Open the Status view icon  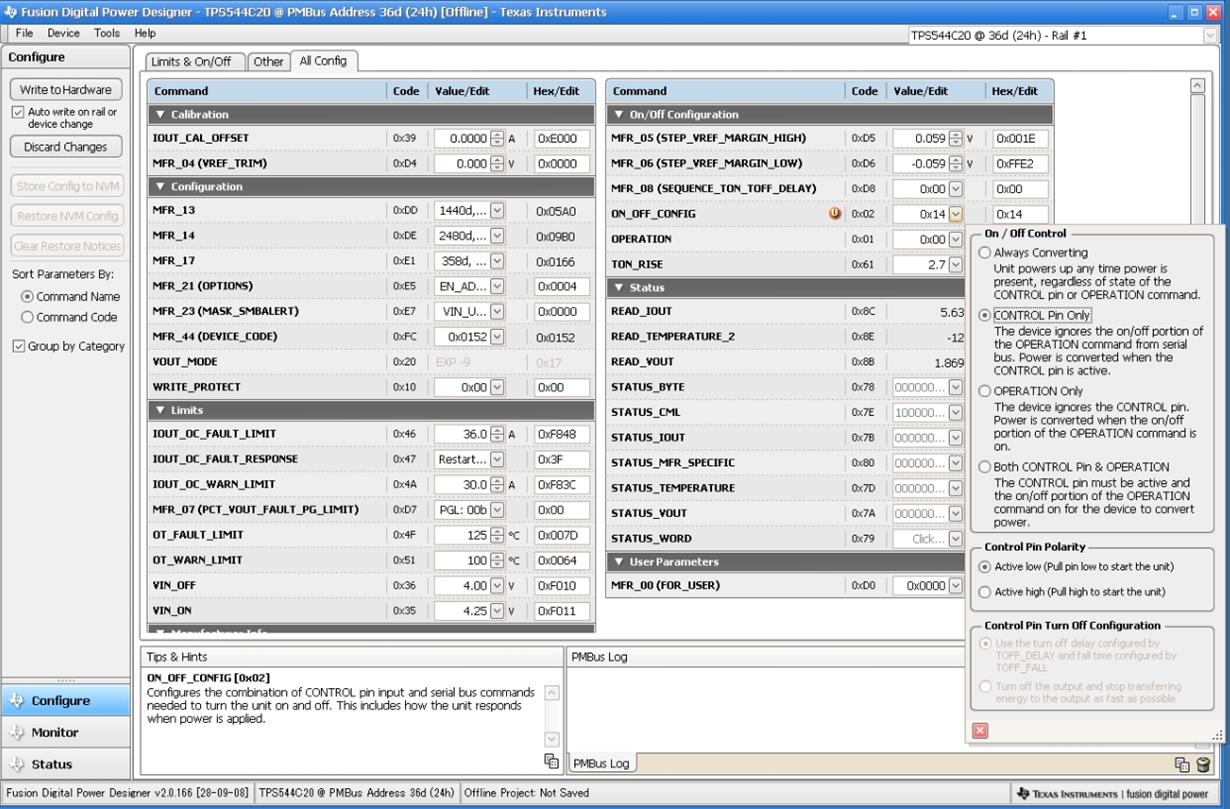[x=17, y=764]
